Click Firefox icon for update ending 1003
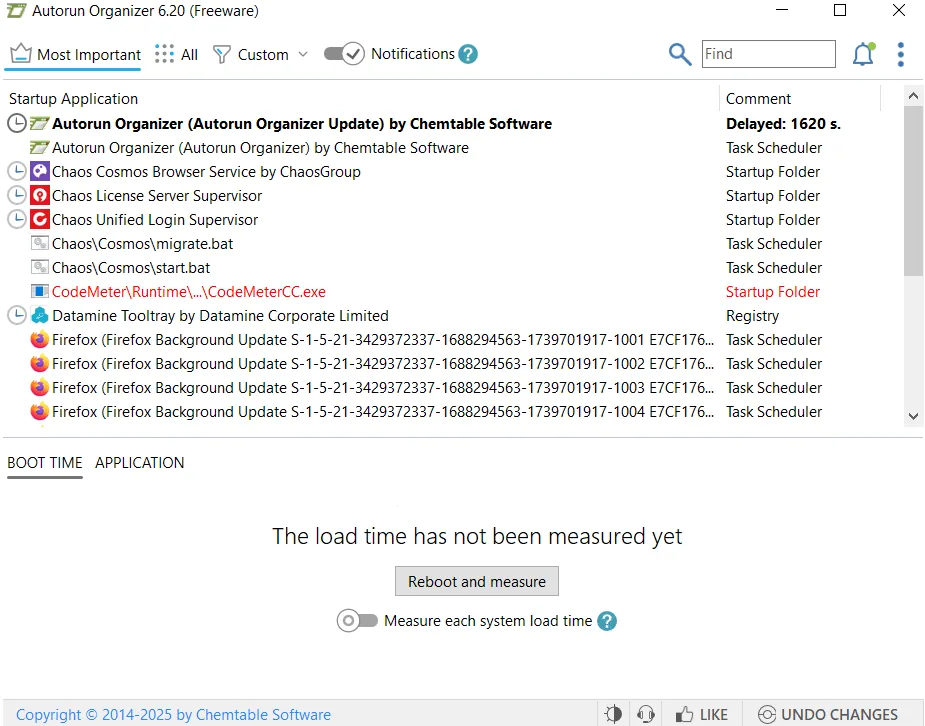 click(x=40, y=387)
